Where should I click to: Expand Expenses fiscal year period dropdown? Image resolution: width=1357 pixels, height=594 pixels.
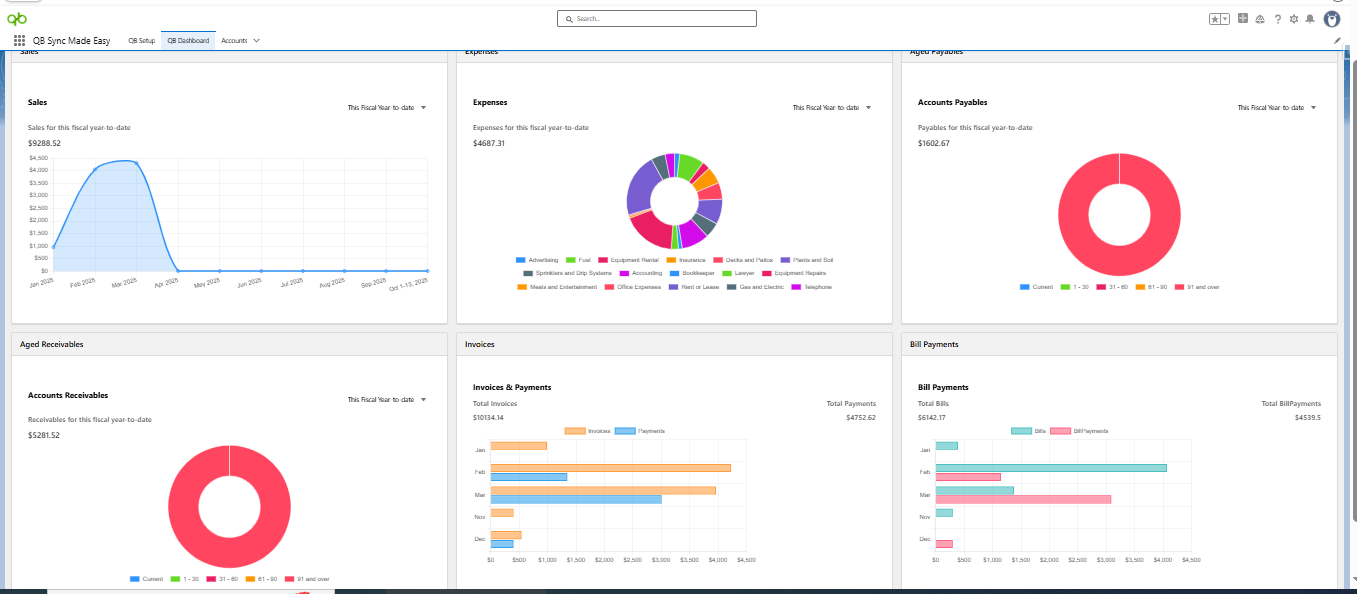pyautogui.click(x=832, y=107)
